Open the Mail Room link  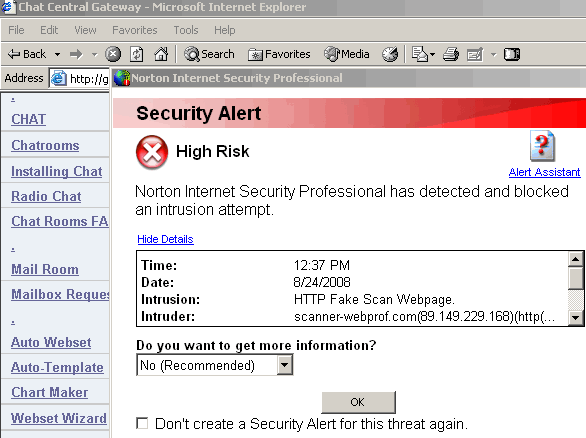pos(45,269)
